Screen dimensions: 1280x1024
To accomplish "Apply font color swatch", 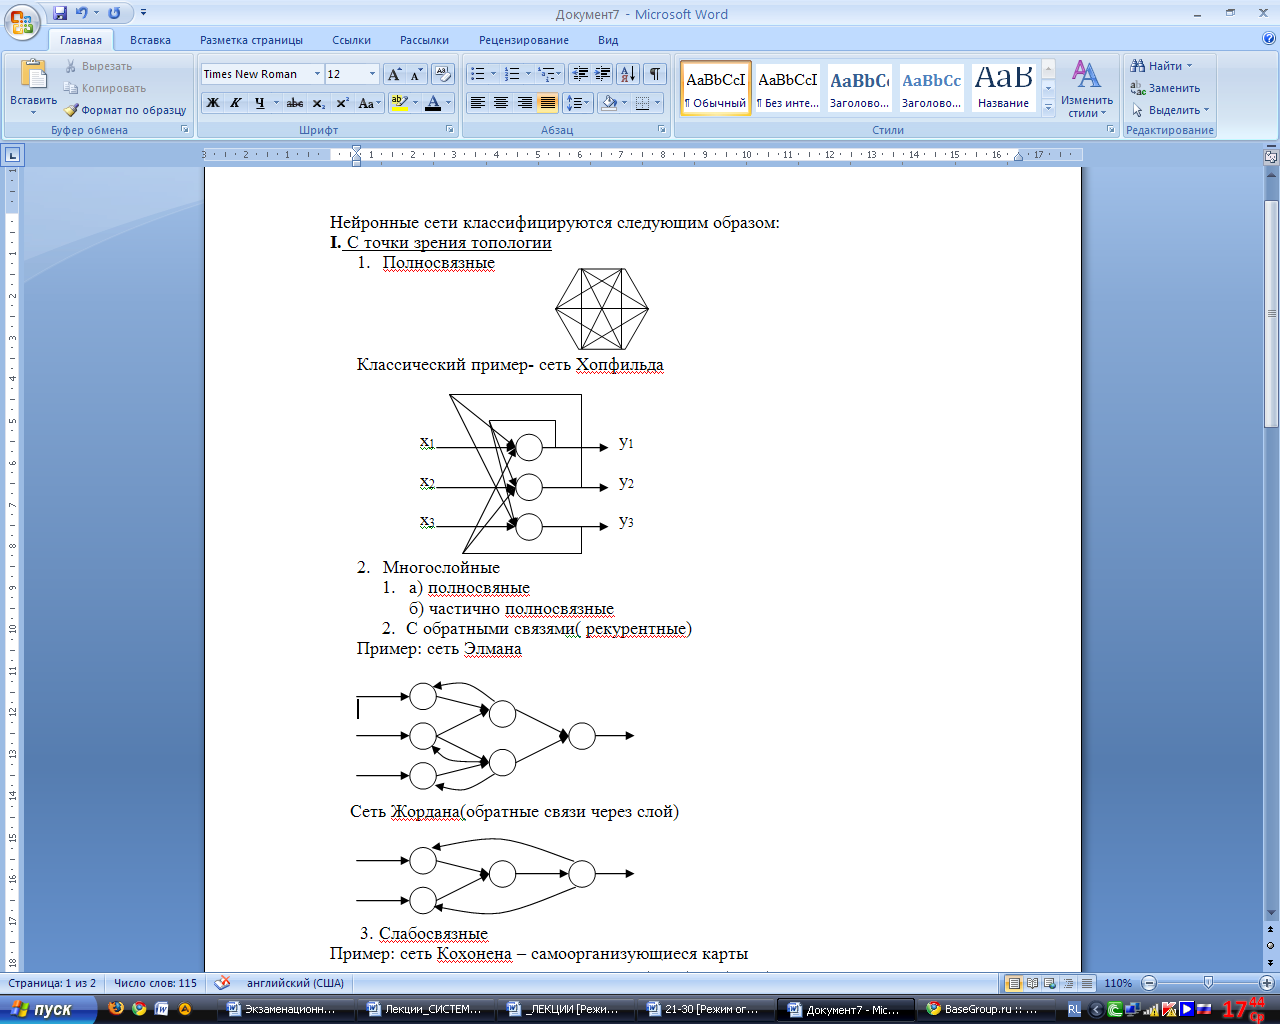I will pos(433,103).
